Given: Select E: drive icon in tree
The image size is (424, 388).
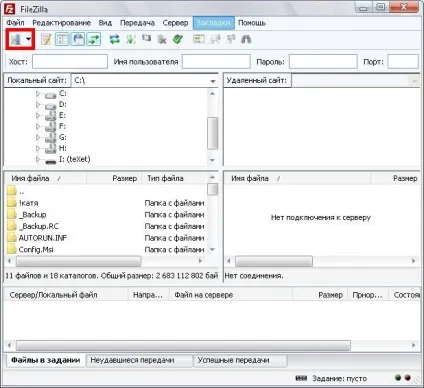Looking at the screenshot, I should (x=51, y=116).
